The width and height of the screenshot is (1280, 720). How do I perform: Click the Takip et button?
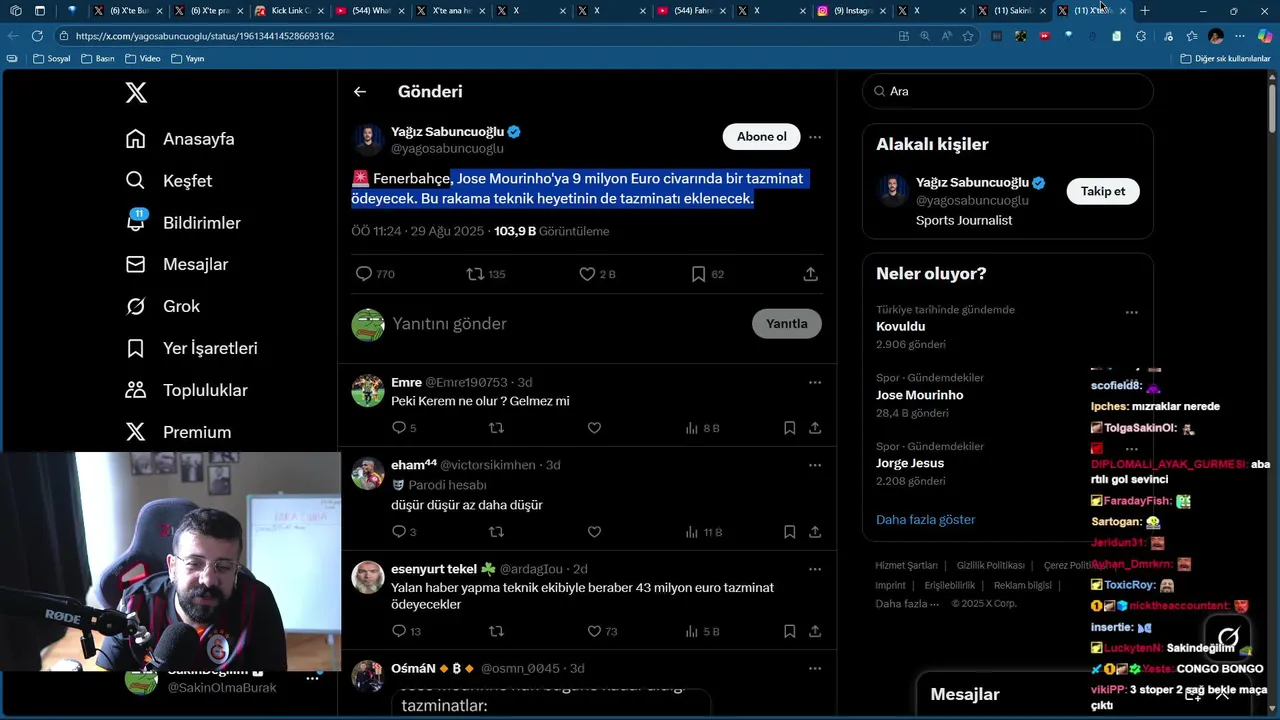pos(1103,191)
